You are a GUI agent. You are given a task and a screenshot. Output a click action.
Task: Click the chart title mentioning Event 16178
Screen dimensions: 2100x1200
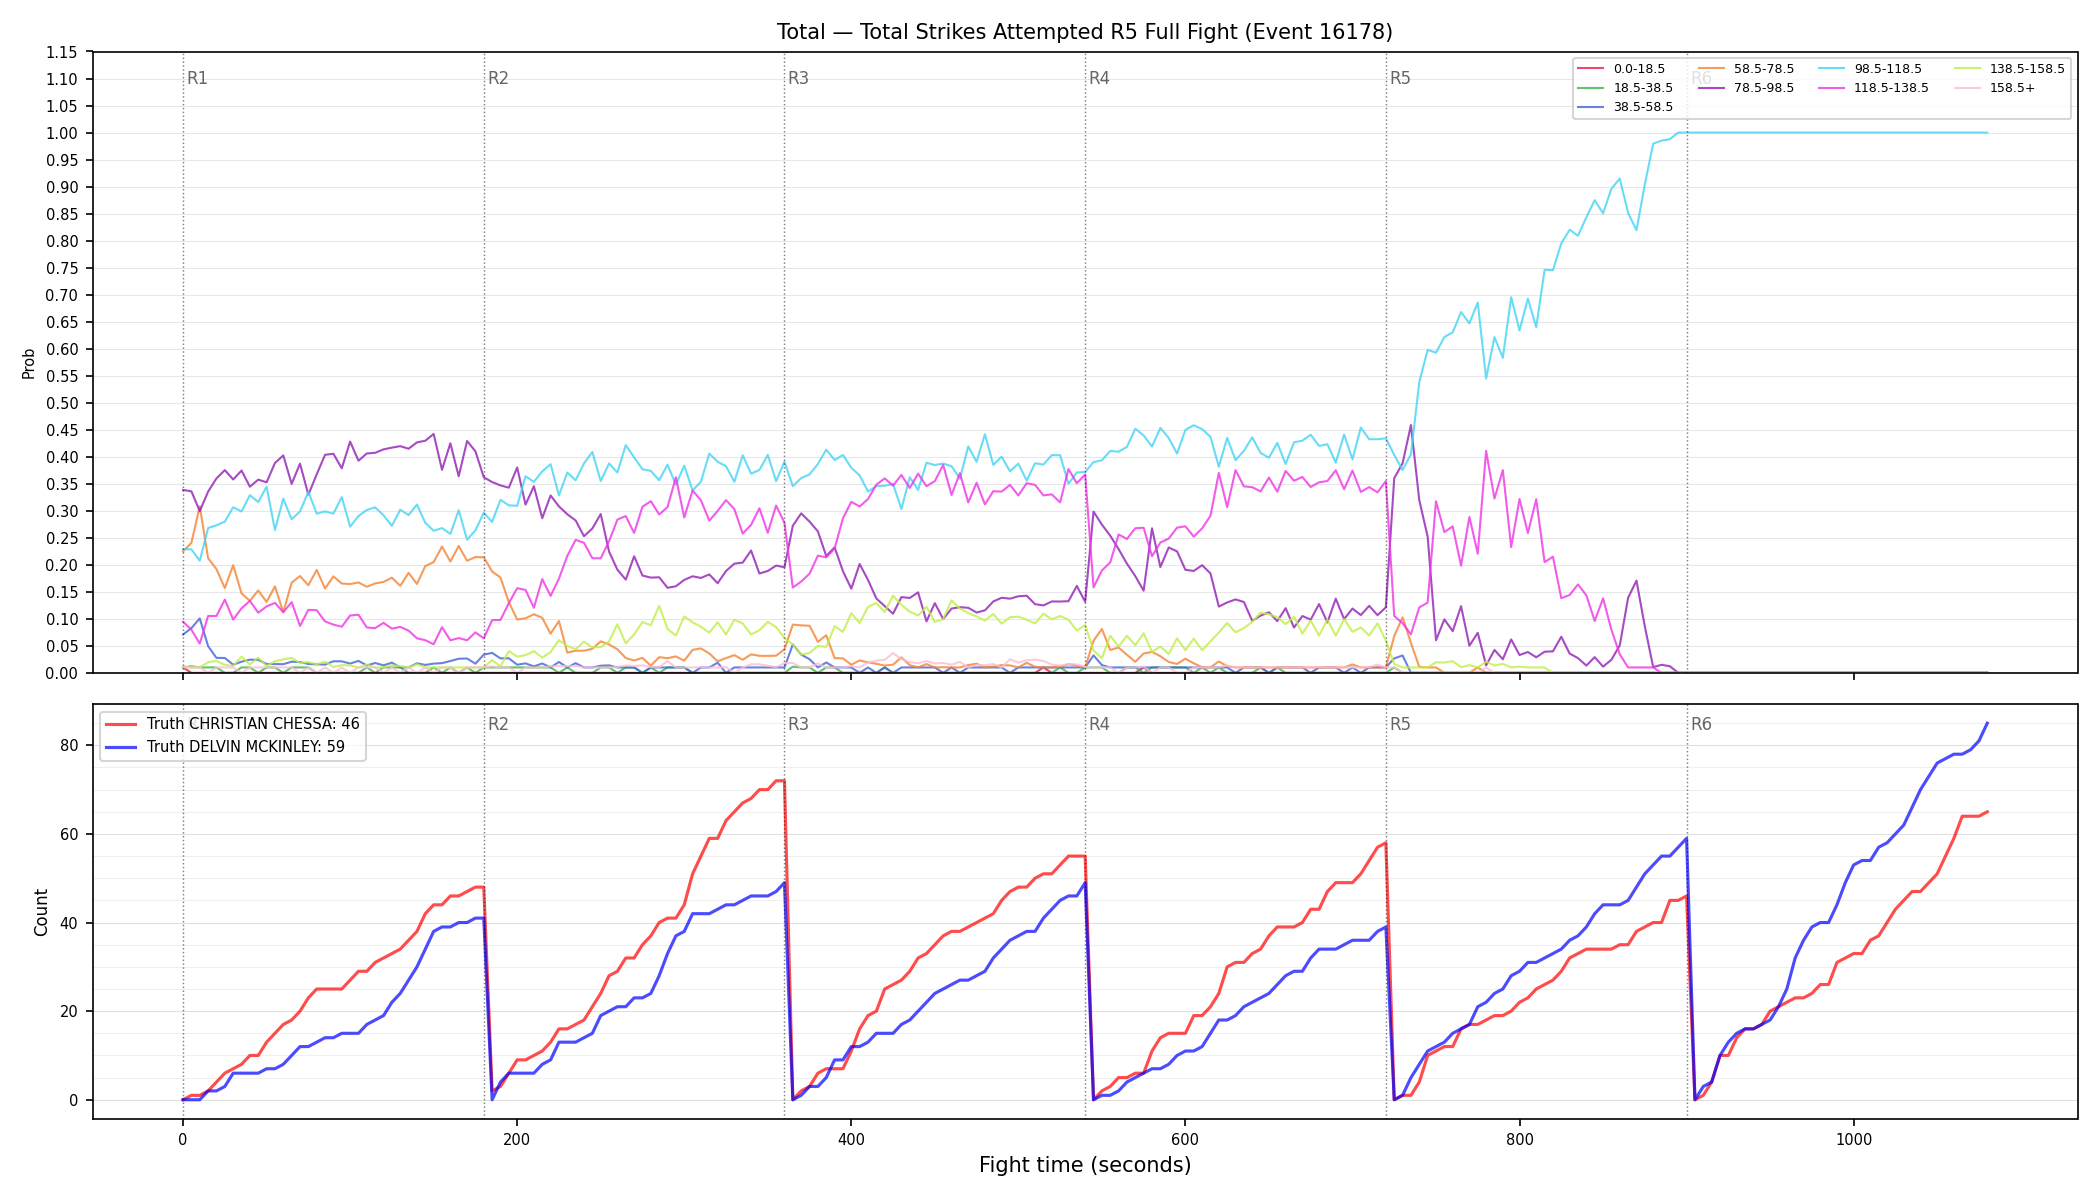[1085, 32]
